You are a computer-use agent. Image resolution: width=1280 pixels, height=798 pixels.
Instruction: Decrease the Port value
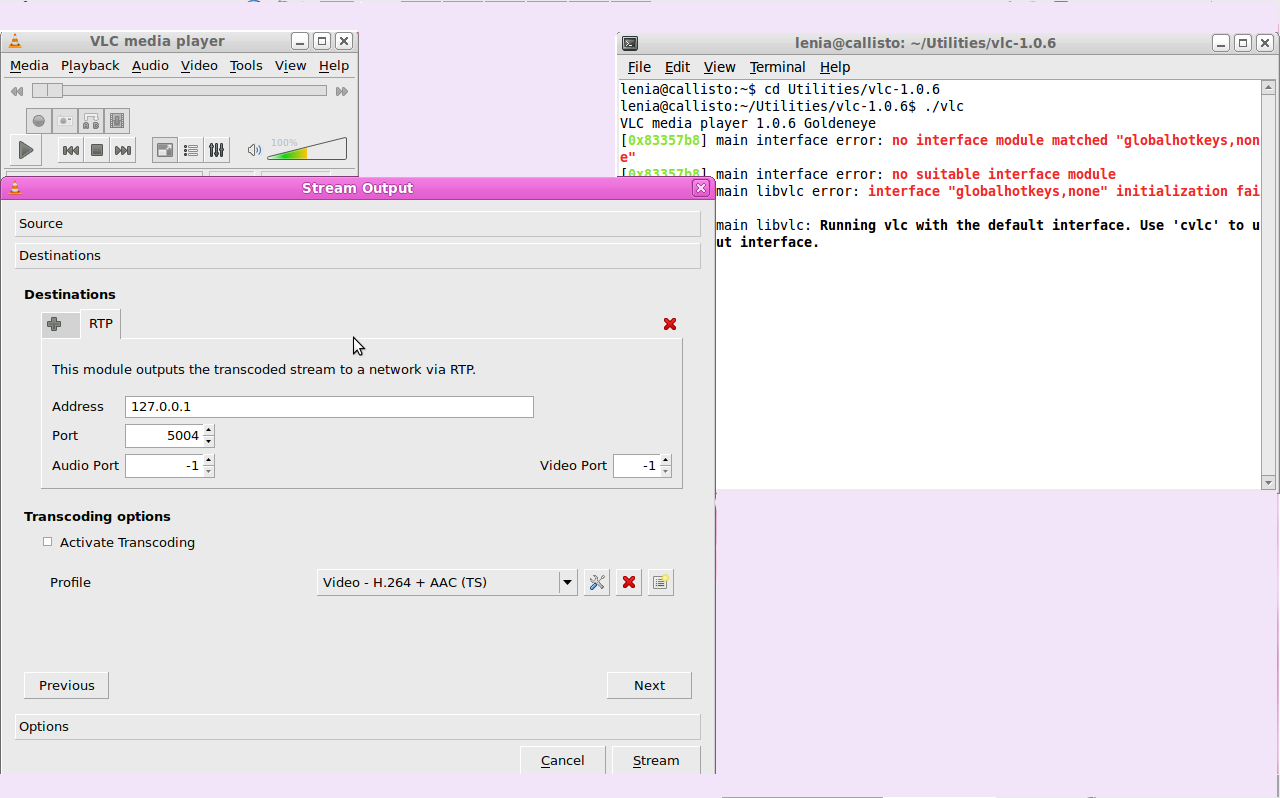(x=208, y=441)
